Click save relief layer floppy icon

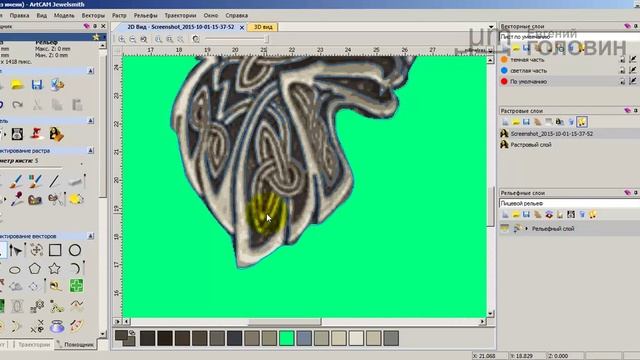point(527,214)
